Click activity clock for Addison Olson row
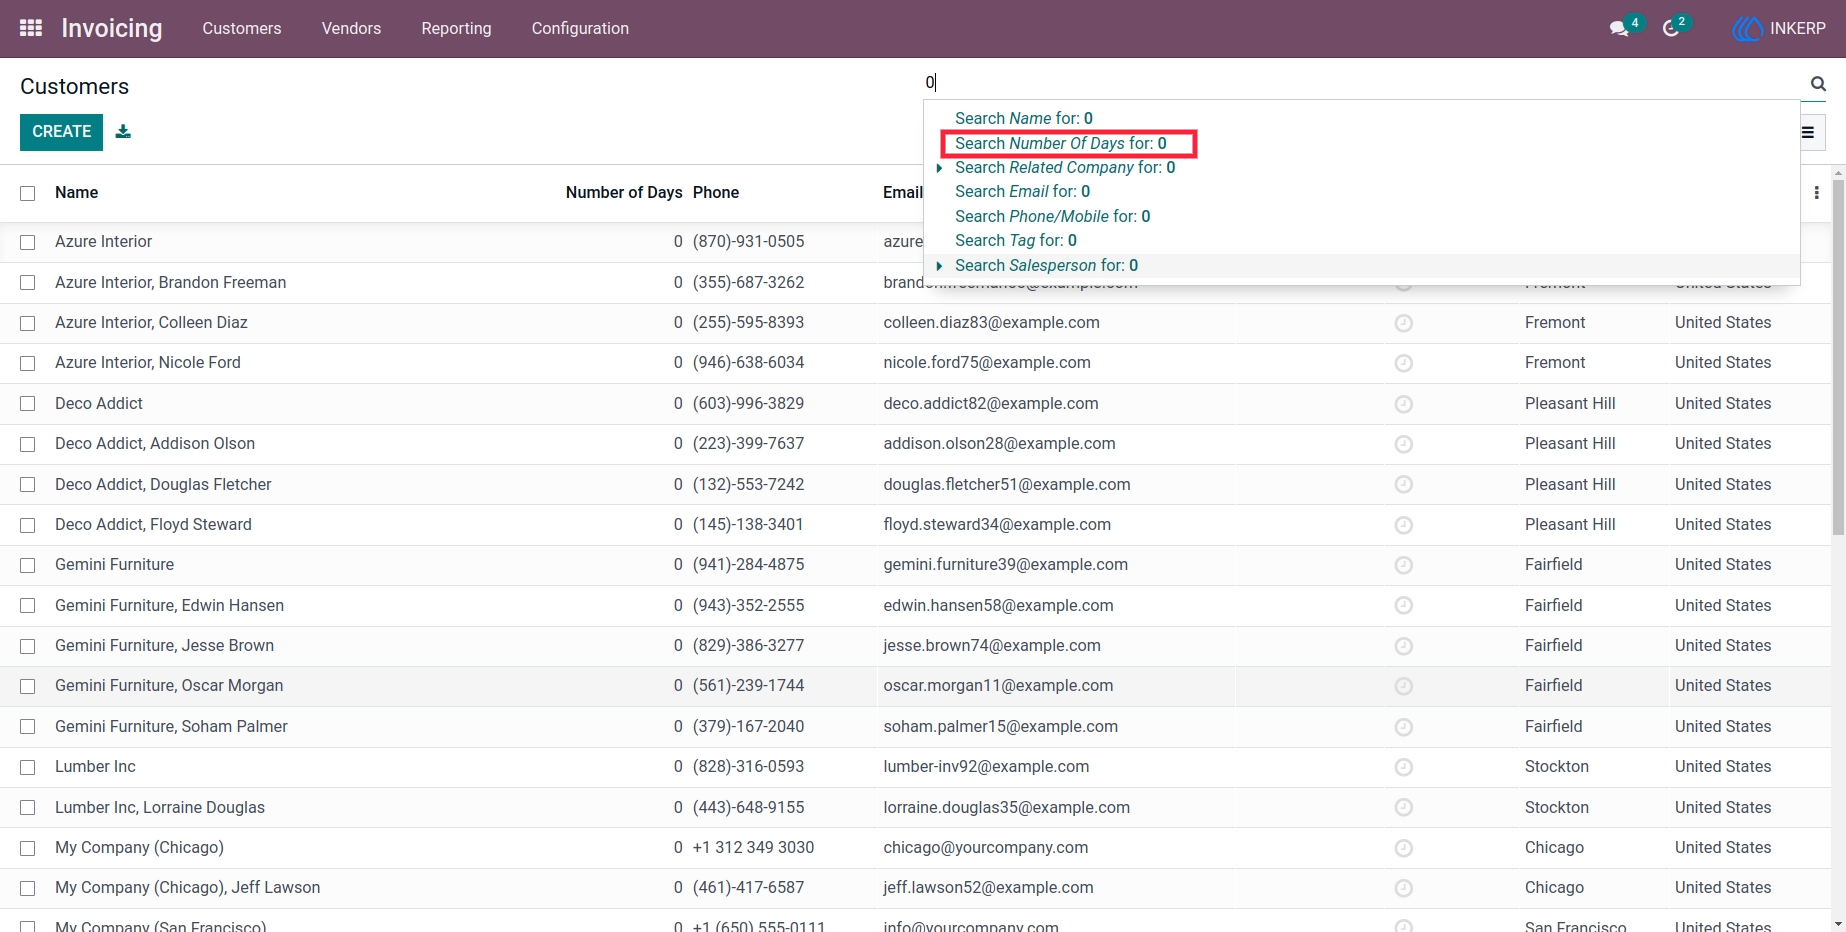 (1404, 444)
